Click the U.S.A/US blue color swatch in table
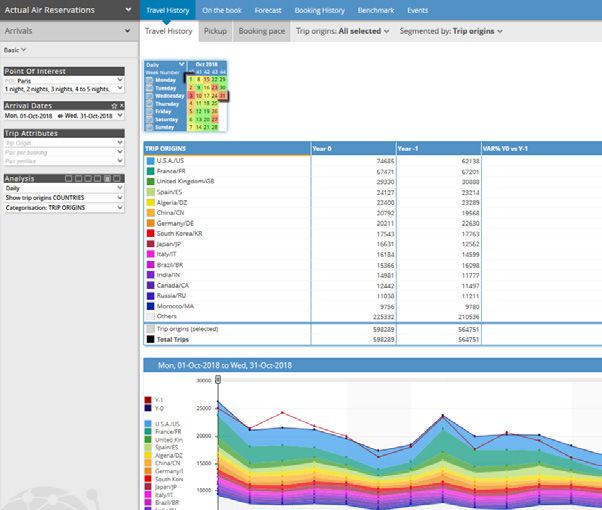 (x=150, y=161)
